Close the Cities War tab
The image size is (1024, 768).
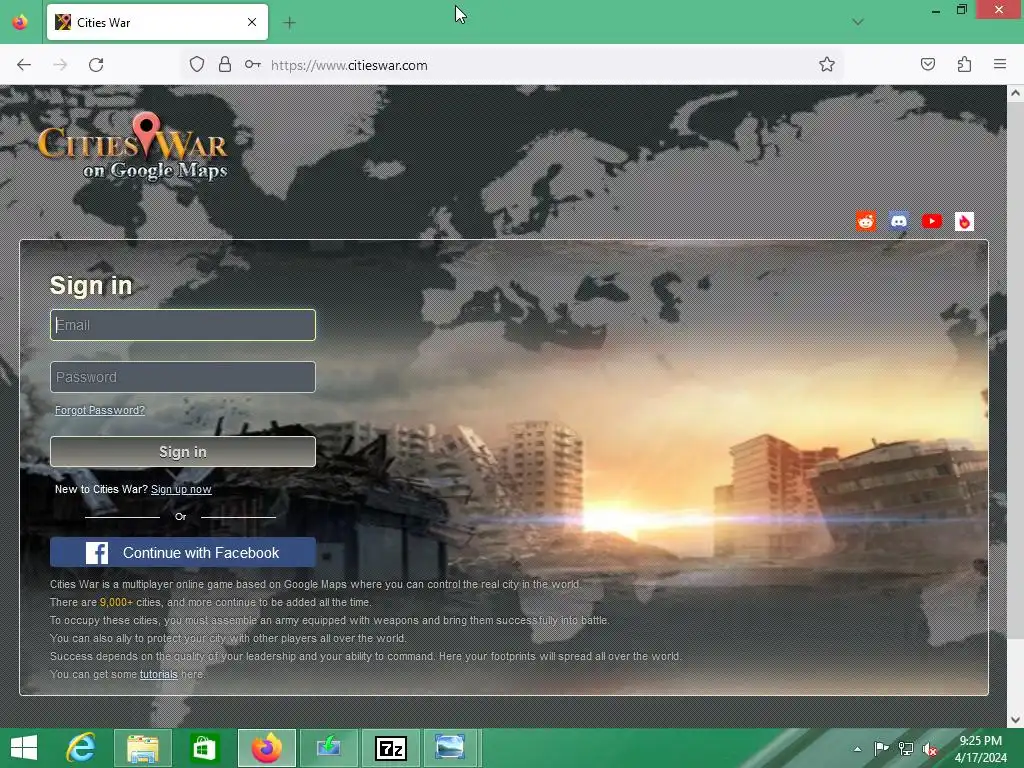coord(252,23)
